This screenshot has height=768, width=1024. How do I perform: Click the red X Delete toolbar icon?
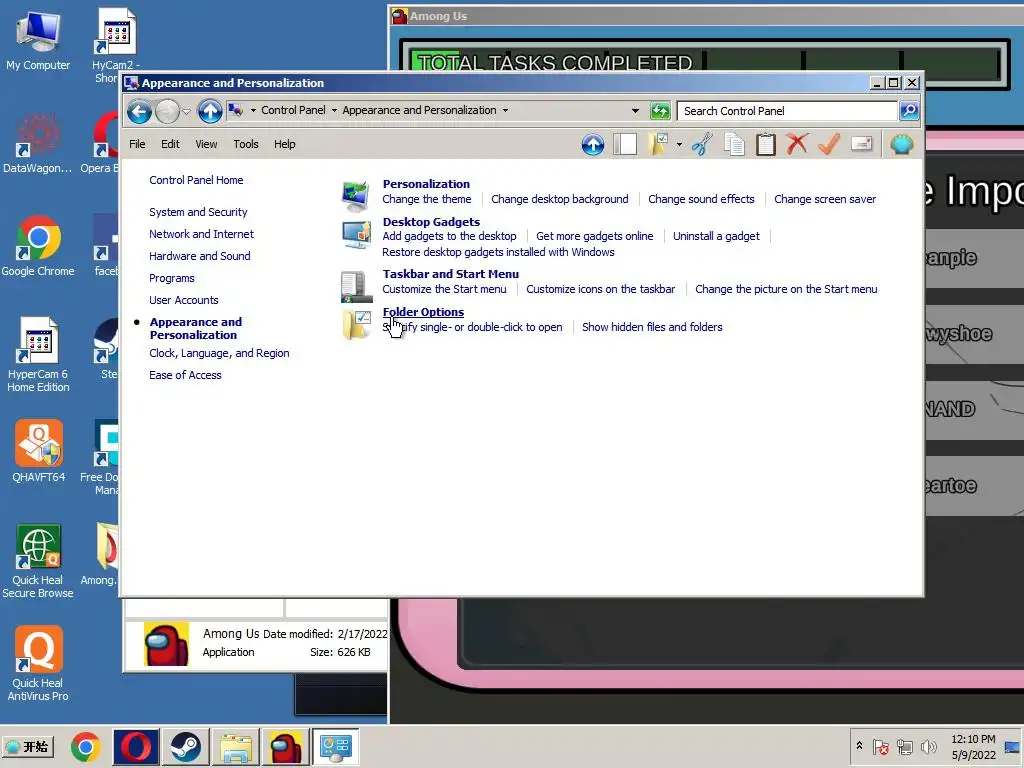tap(797, 144)
